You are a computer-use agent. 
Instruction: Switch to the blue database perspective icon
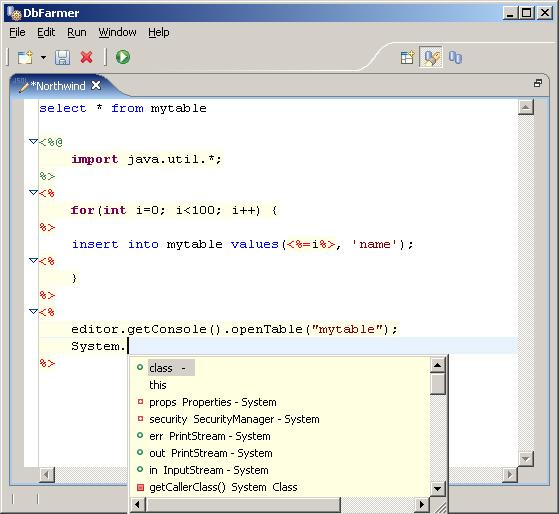[455, 57]
